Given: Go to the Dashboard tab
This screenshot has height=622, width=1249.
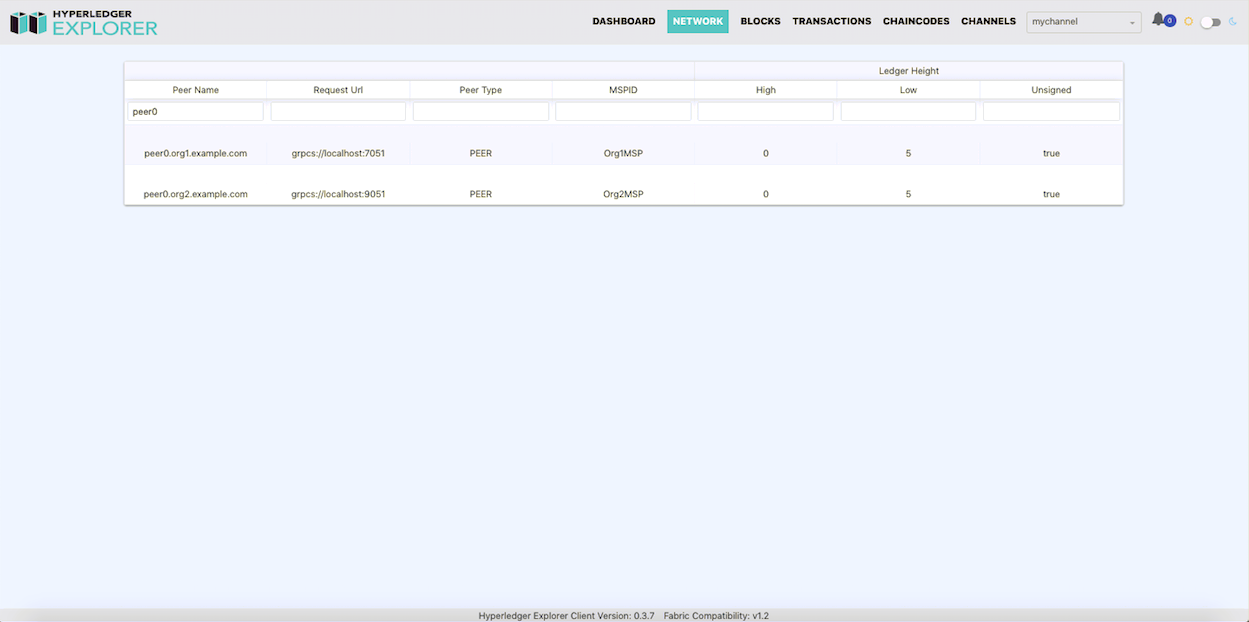Looking at the screenshot, I should coord(624,21).
